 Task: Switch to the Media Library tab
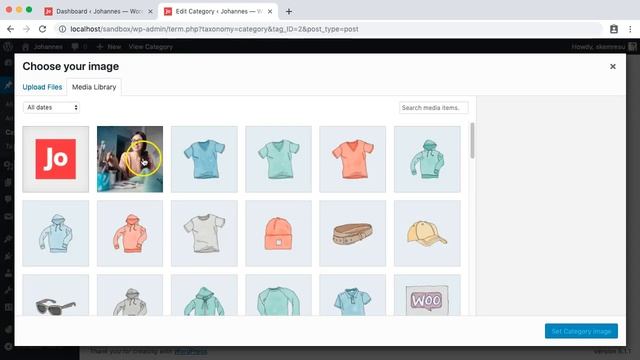(94, 87)
